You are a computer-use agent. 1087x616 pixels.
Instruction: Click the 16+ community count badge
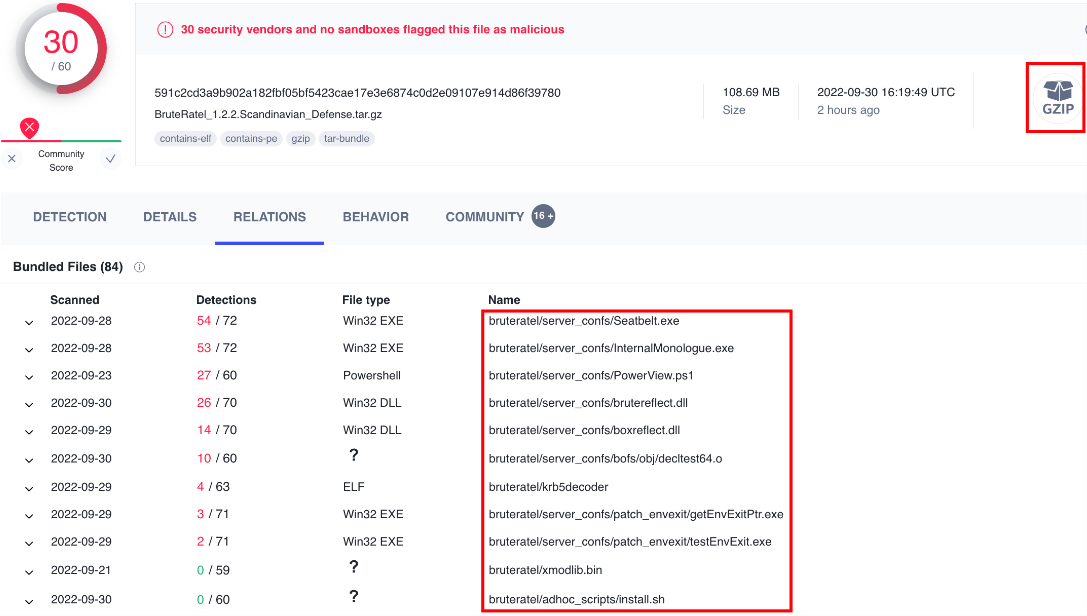click(x=544, y=216)
